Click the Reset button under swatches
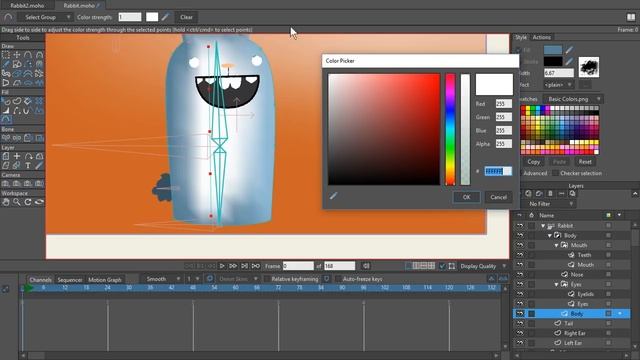Viewport: 640px width, 360px height. [585, 162]
